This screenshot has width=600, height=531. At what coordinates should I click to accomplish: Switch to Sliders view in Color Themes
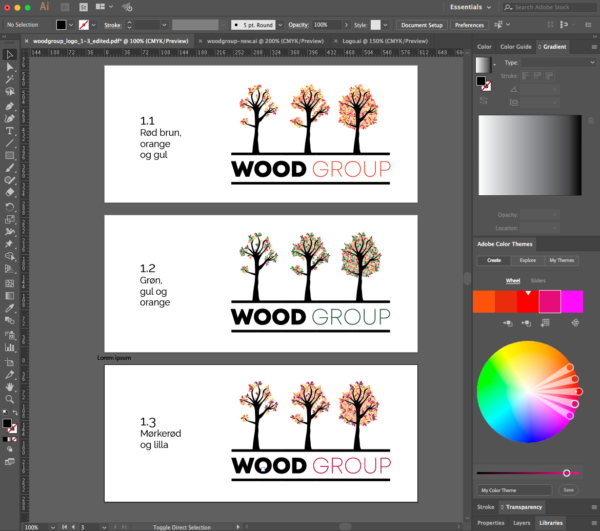point(538,281)
